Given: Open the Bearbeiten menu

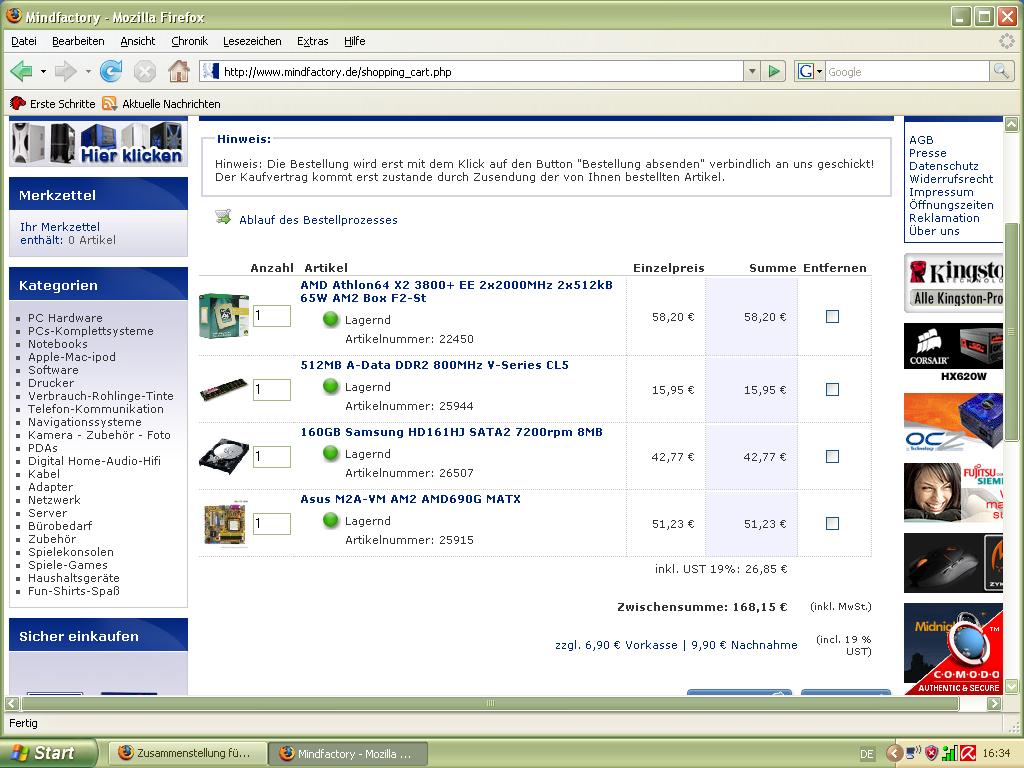Looking at the screenshot, I should (78, 40).
